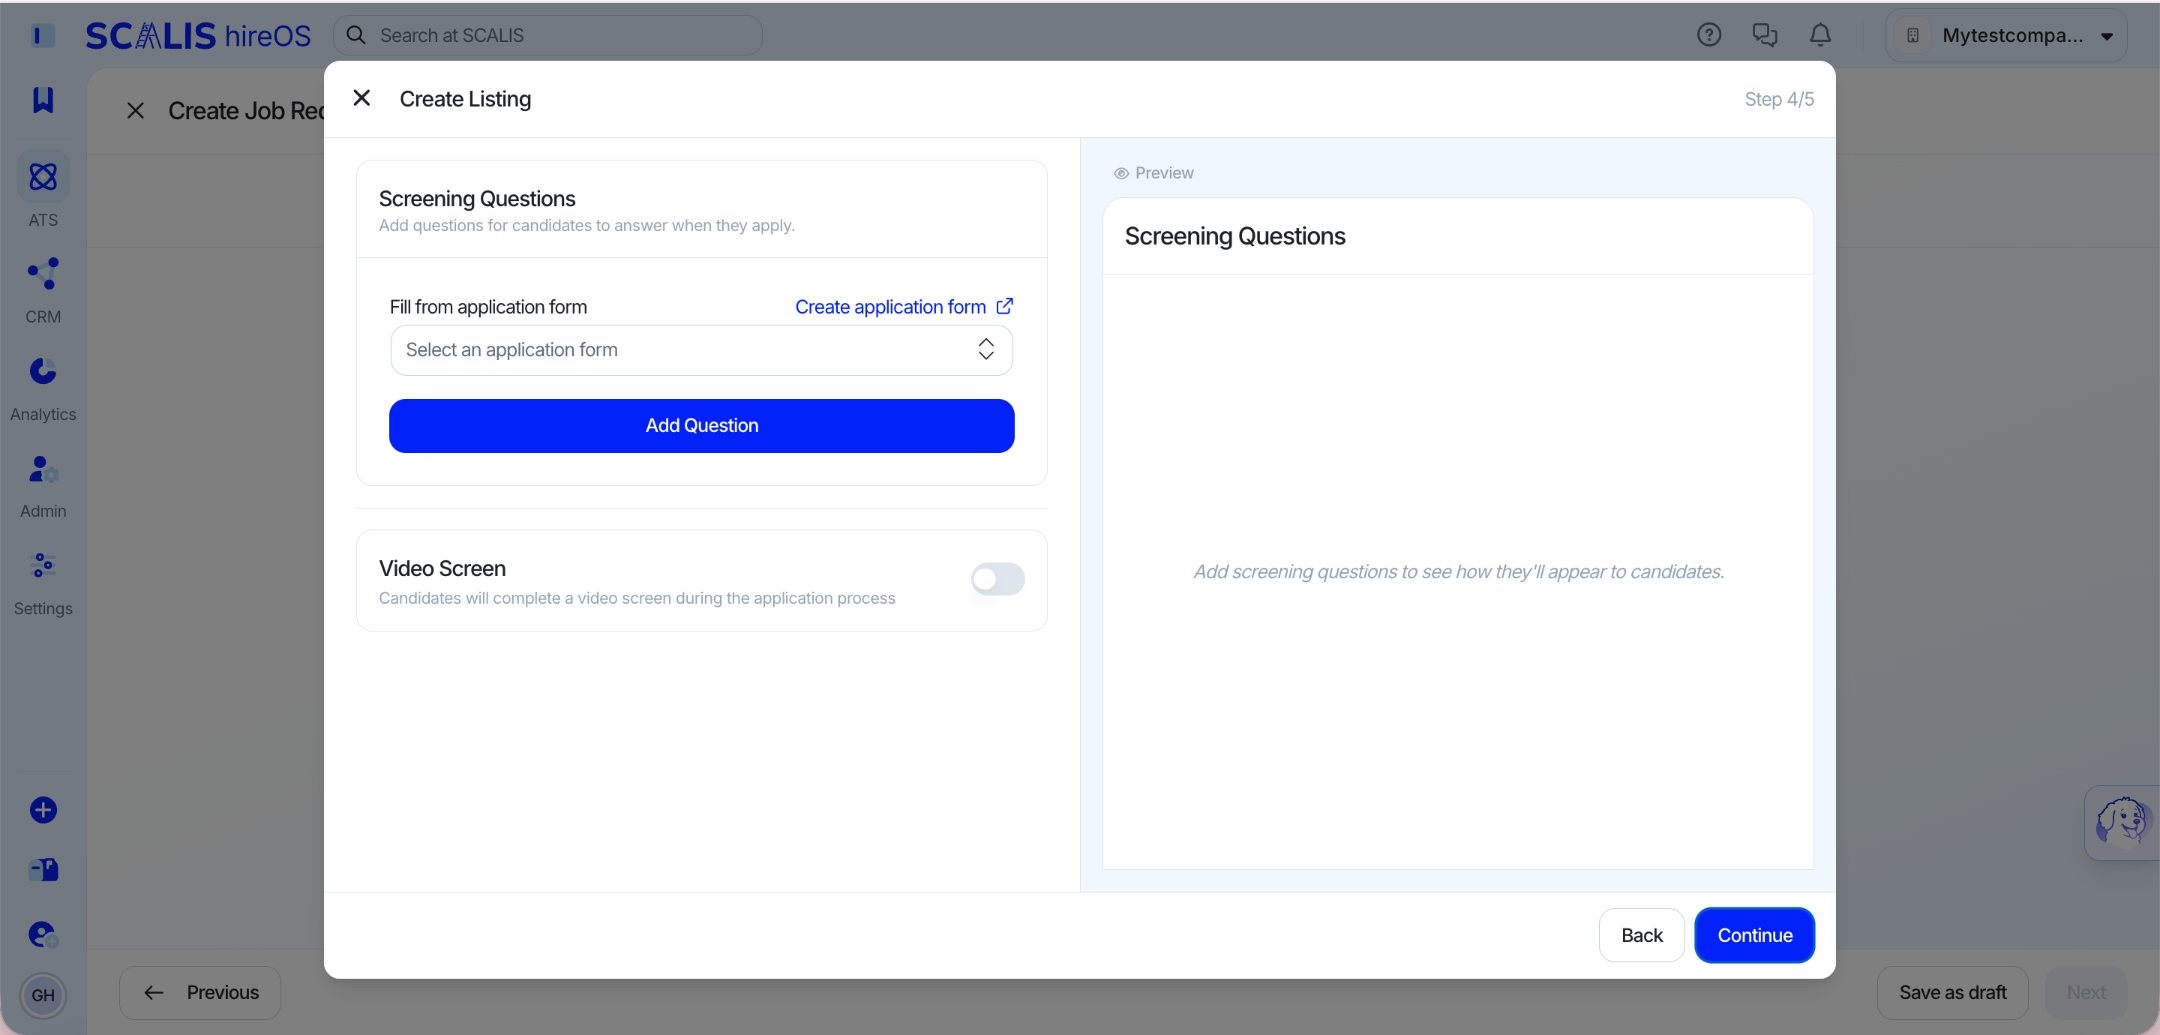2160x1035 pixels.
Task: Expand the Mytestcompany account dropdown
Action: point(2007,35)
